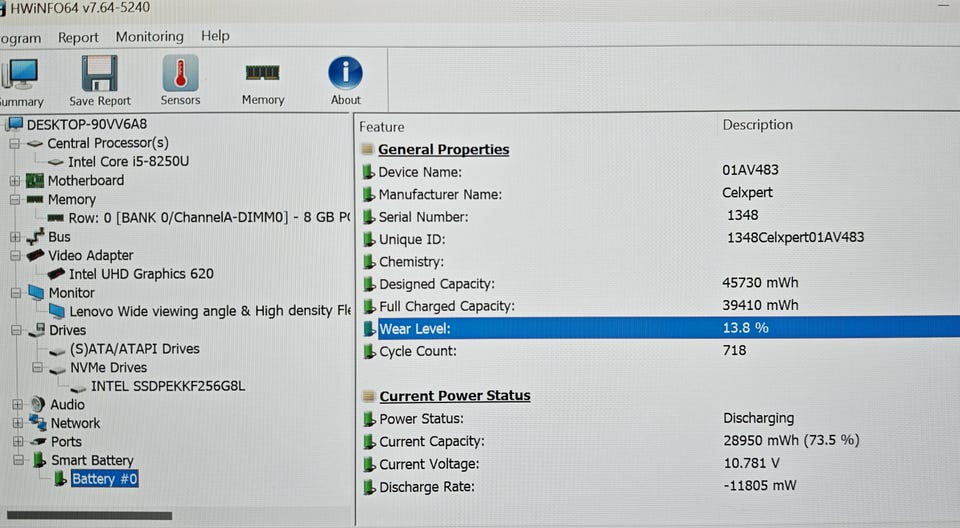The image size is (960, 528).
Task: Expand the Audio tree node
Action: click(x=17, y=405)
